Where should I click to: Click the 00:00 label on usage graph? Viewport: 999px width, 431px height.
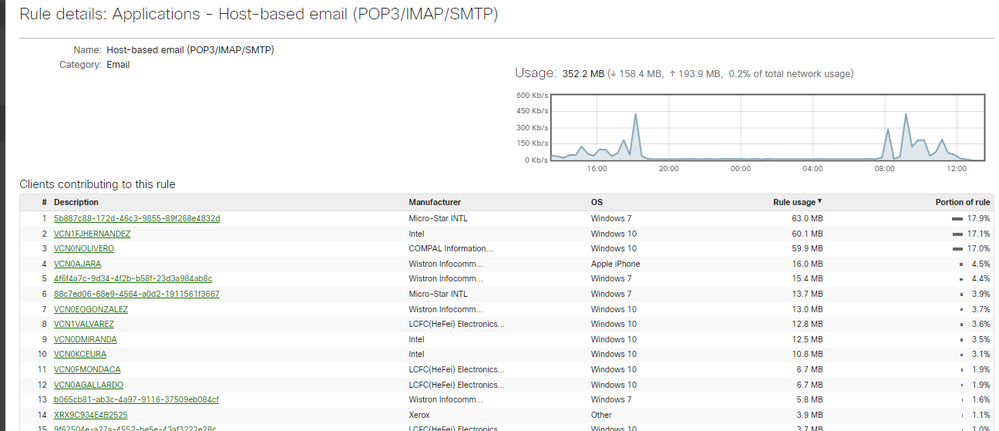pyautogui.click(x=740, y=169)
